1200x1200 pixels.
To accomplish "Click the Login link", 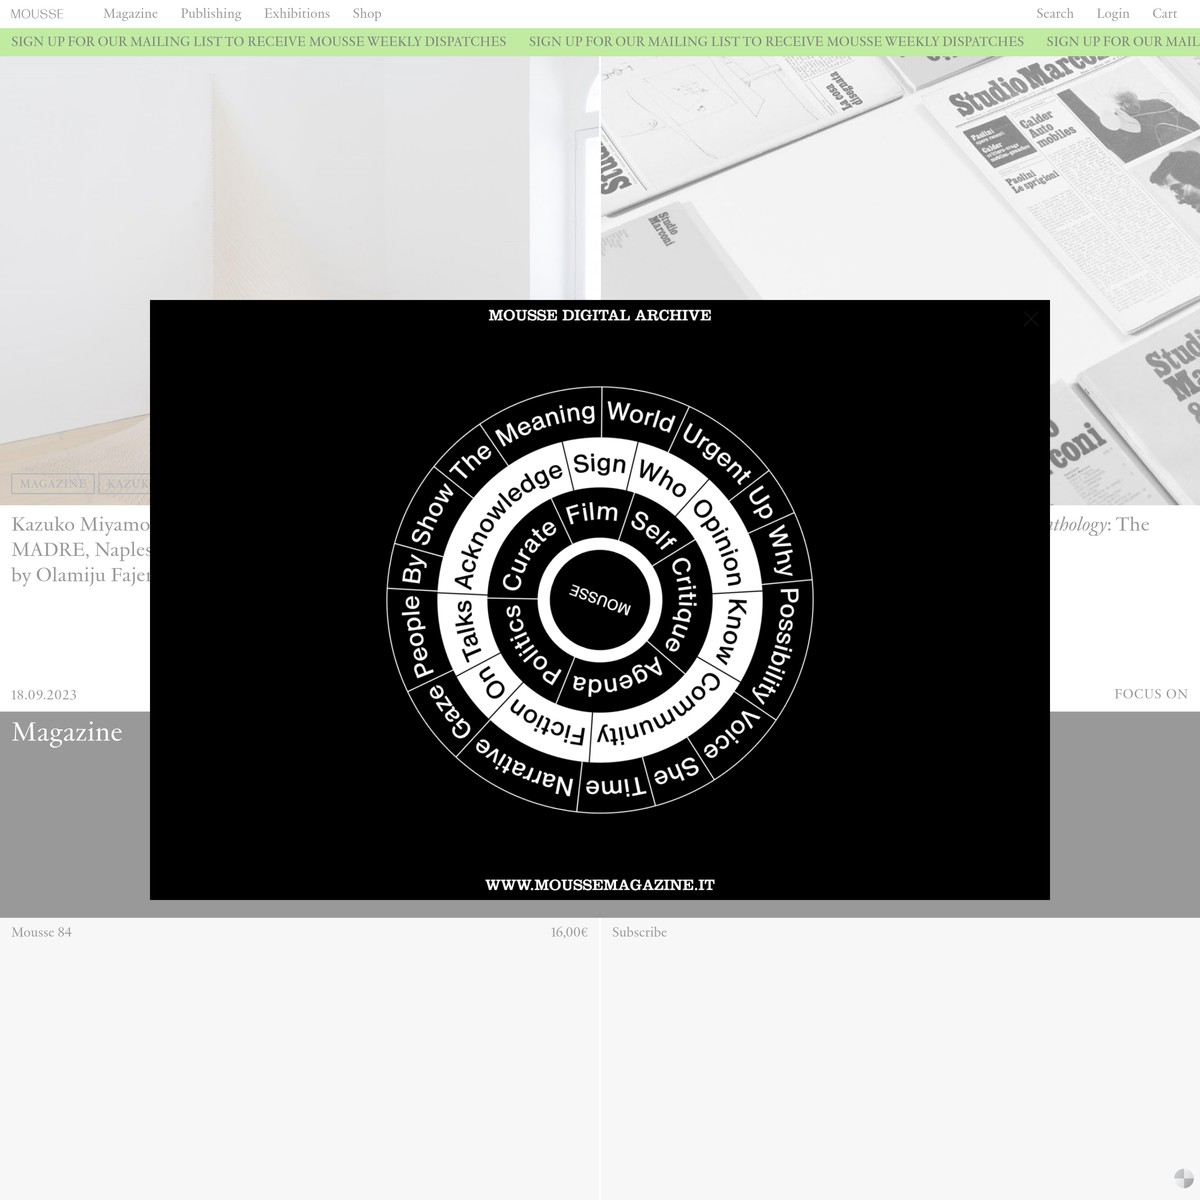I will pos(1112,13).
